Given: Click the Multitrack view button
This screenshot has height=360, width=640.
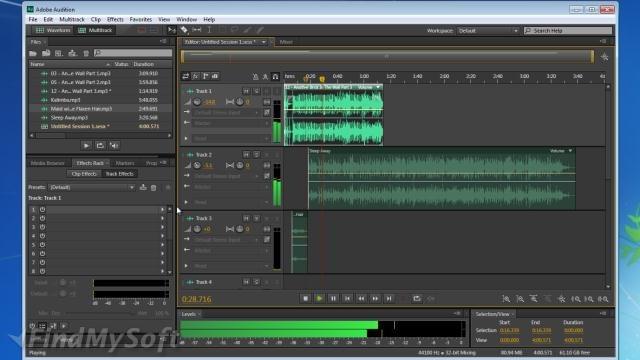Looking at the screenshot, I should (95, 30).
